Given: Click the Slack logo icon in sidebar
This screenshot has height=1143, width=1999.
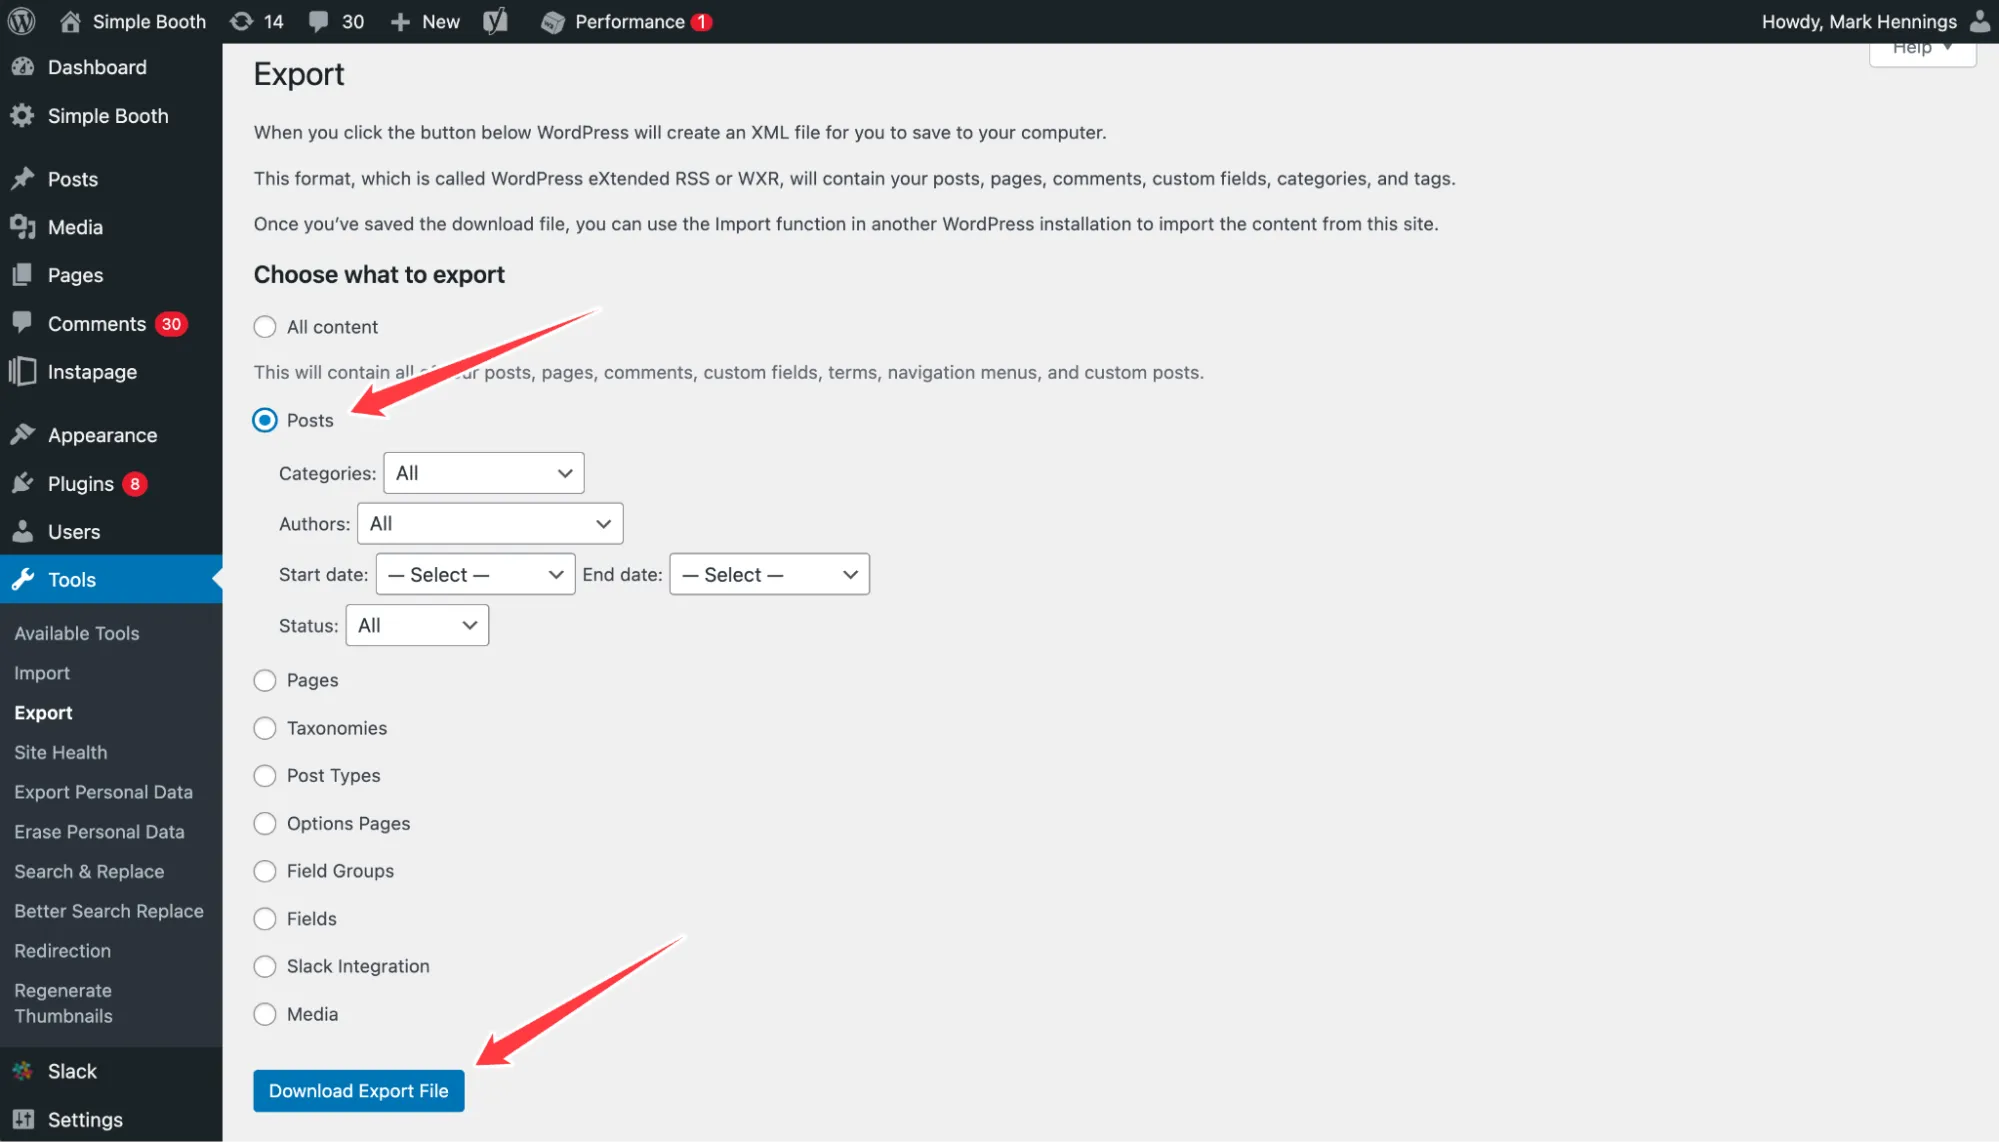Looking at the screenshot, I should (x=23, y=1071).
